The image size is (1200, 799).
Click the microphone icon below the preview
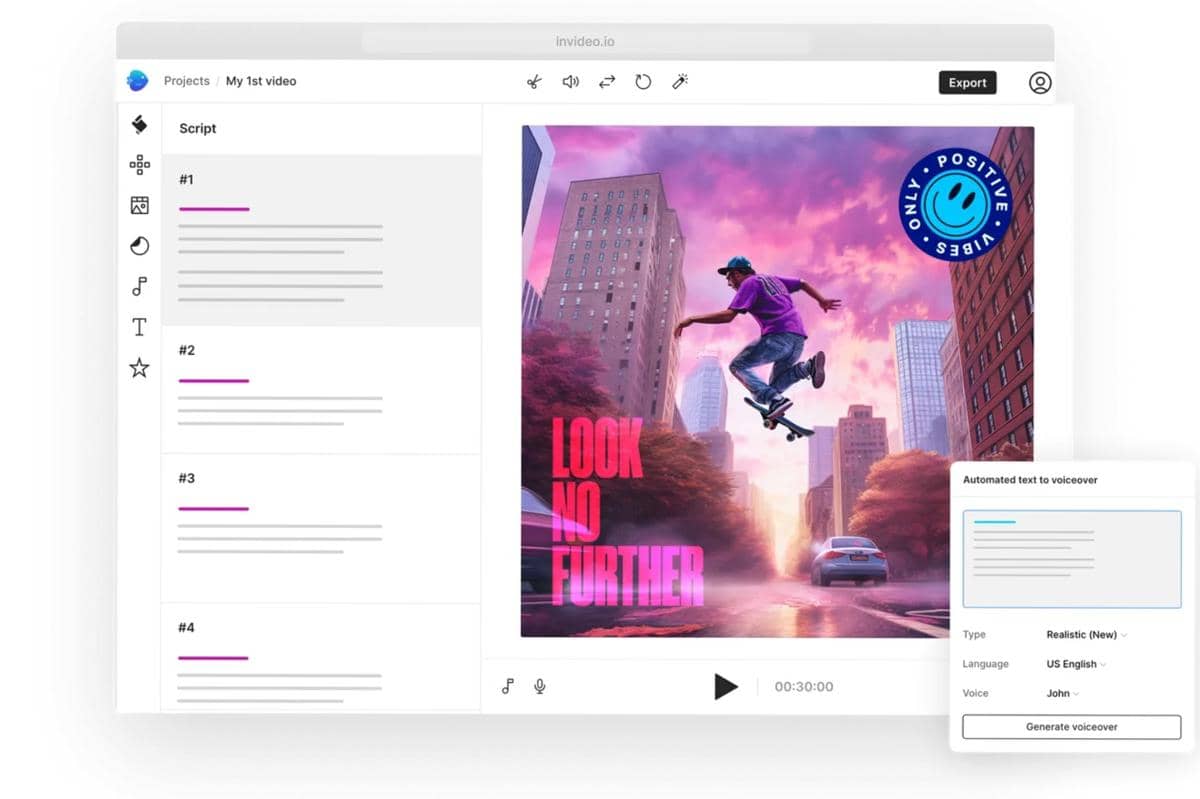click(x=540, y=686)
